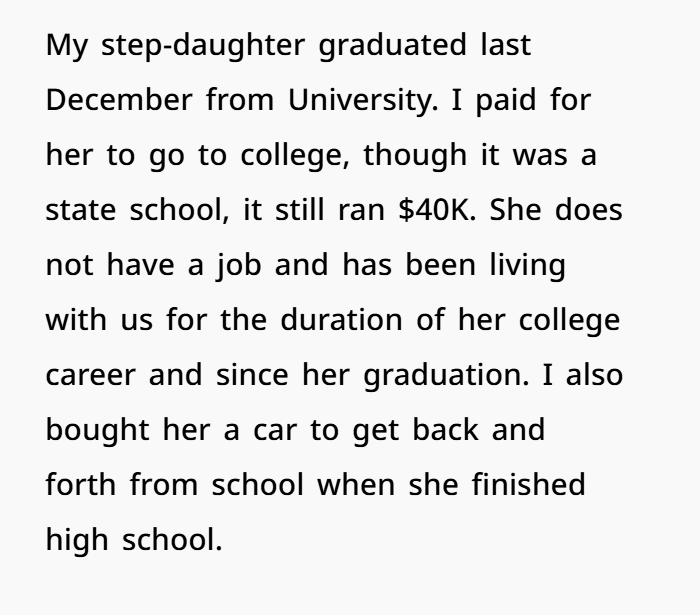This screenshot has height=615, width=700.
Task: Click the word "graduated" in the text
Action: (x=393, y=46)
